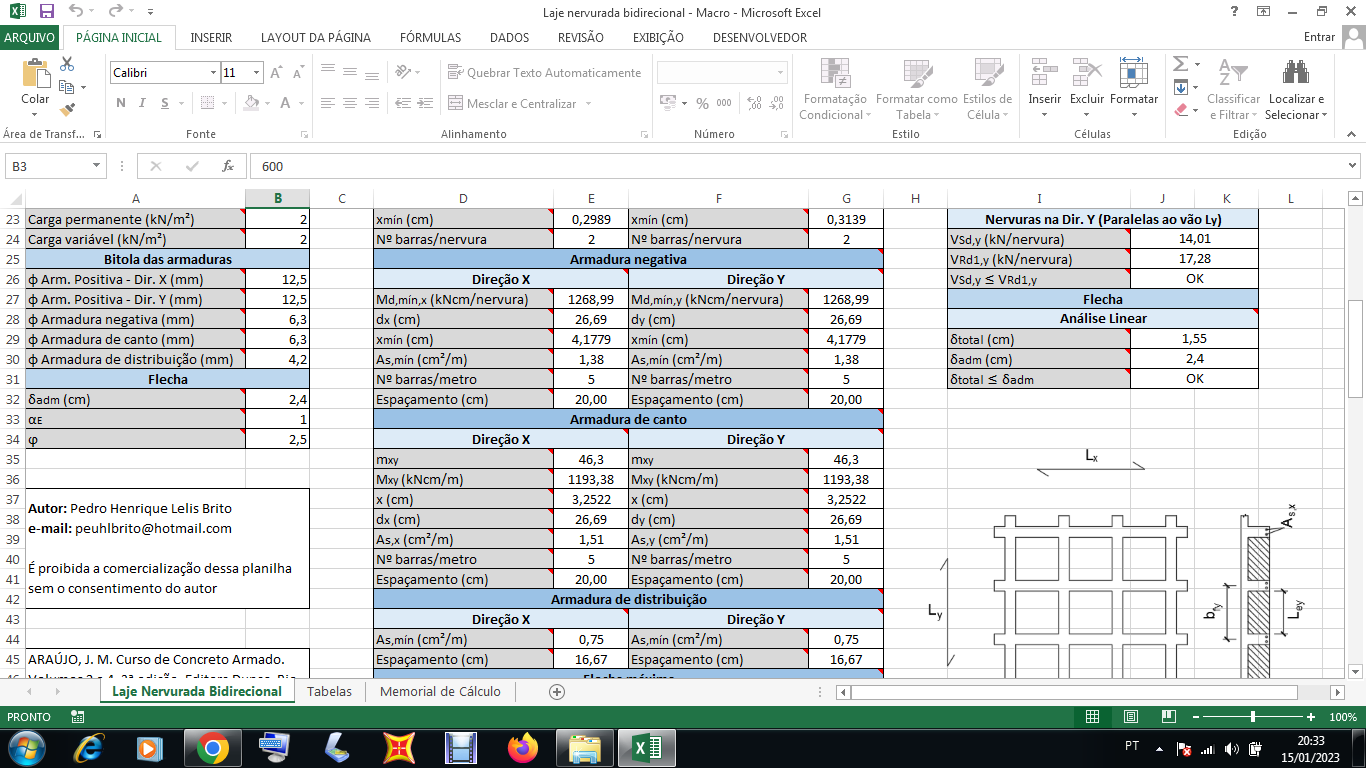This screenshot has height=768, width=1366.
Task: Open Formatar como Tabela menu
Action: tap(916, 89)
